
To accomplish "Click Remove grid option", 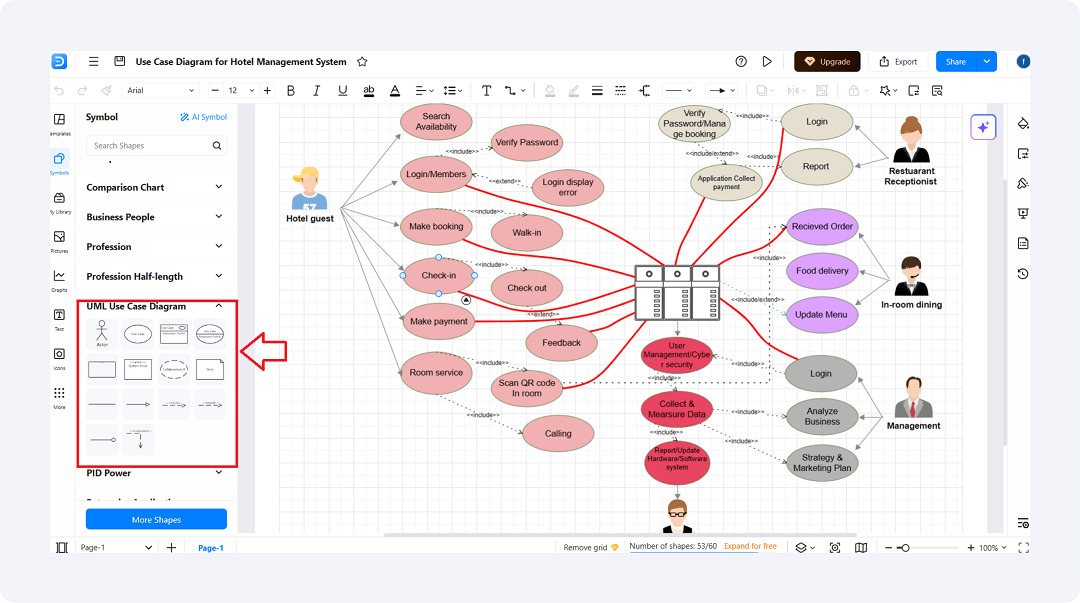I will pos(591,547).
